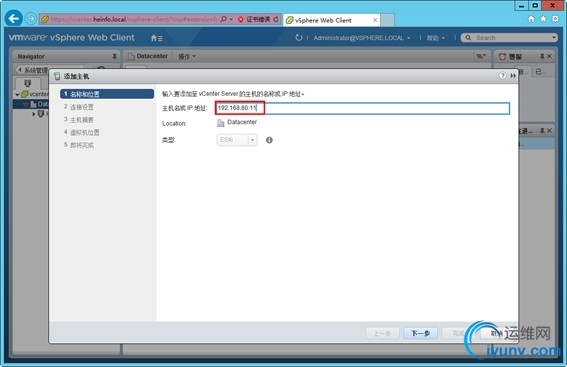Screen dimensions: 567x367
Task: Click the address bar search magnifier icon
Action: coord(223,19)
